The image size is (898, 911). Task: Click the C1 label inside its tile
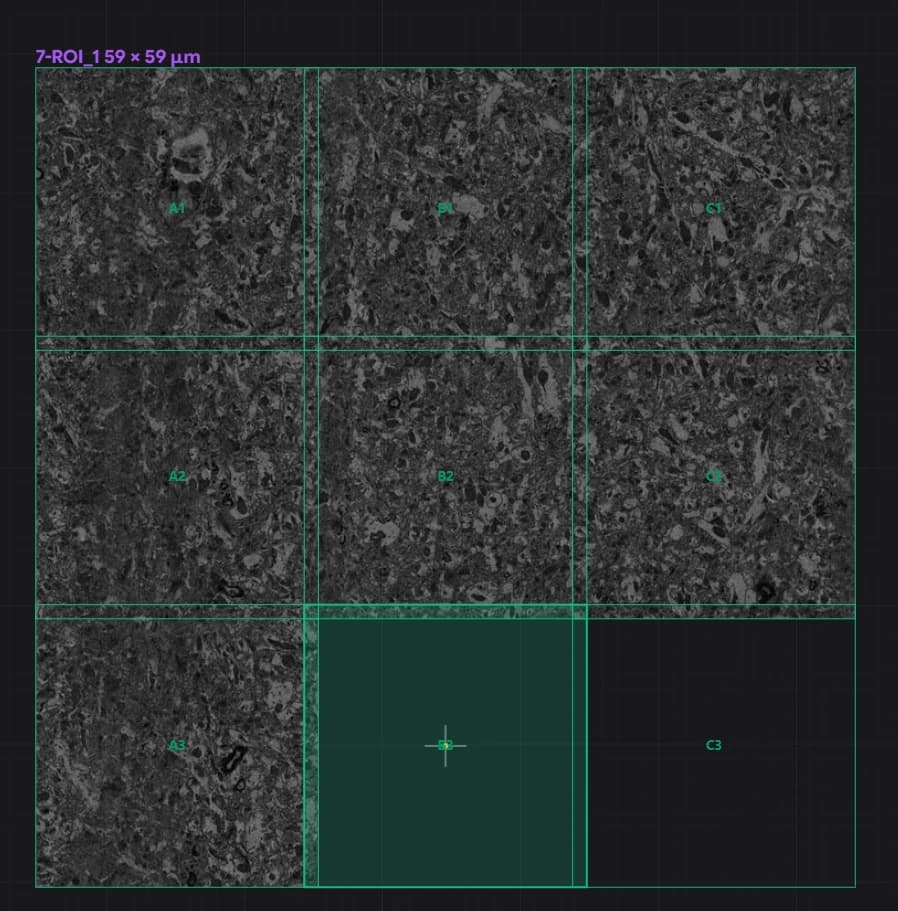pos(712,208)
